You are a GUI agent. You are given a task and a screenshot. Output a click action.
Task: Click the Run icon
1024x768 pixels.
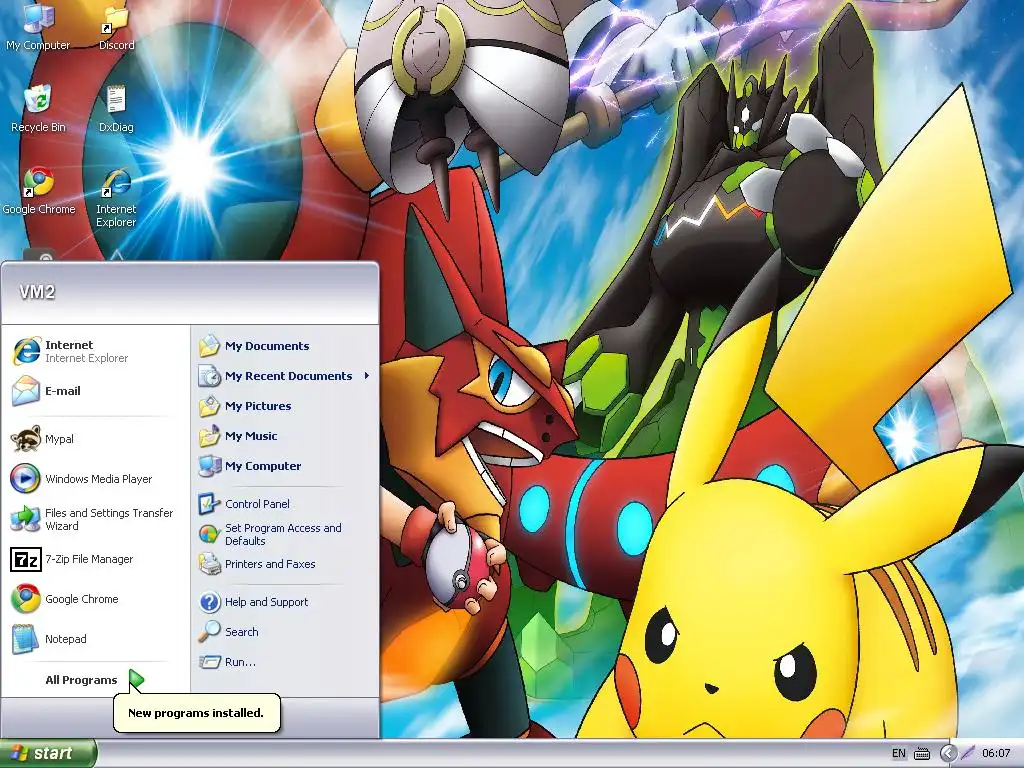pos(209,662)
